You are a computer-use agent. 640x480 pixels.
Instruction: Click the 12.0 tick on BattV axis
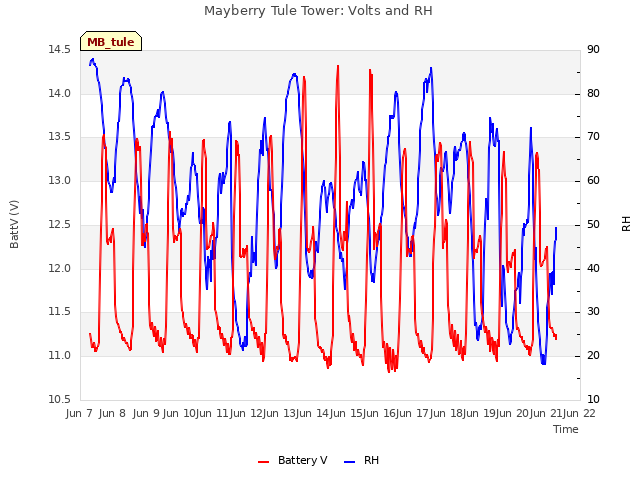click(x=60, y=269)
